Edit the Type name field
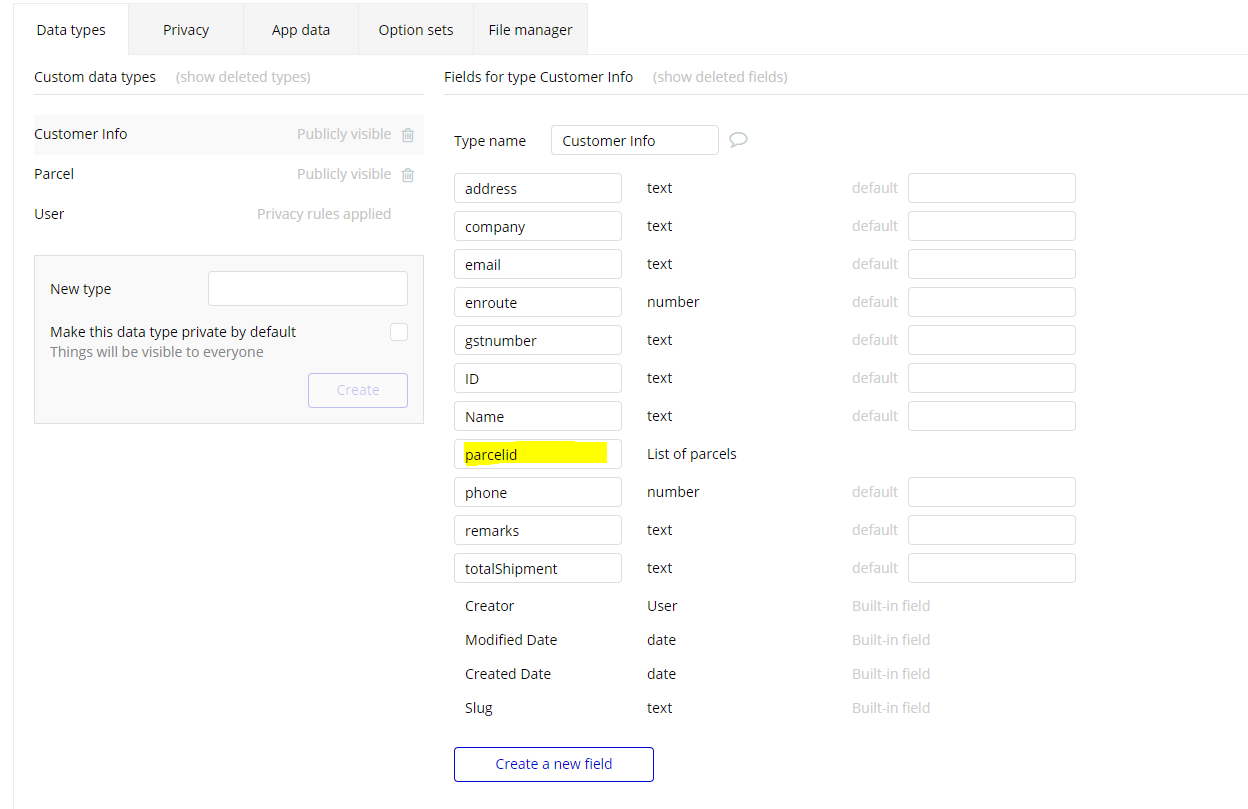 [x=634, y=141]
